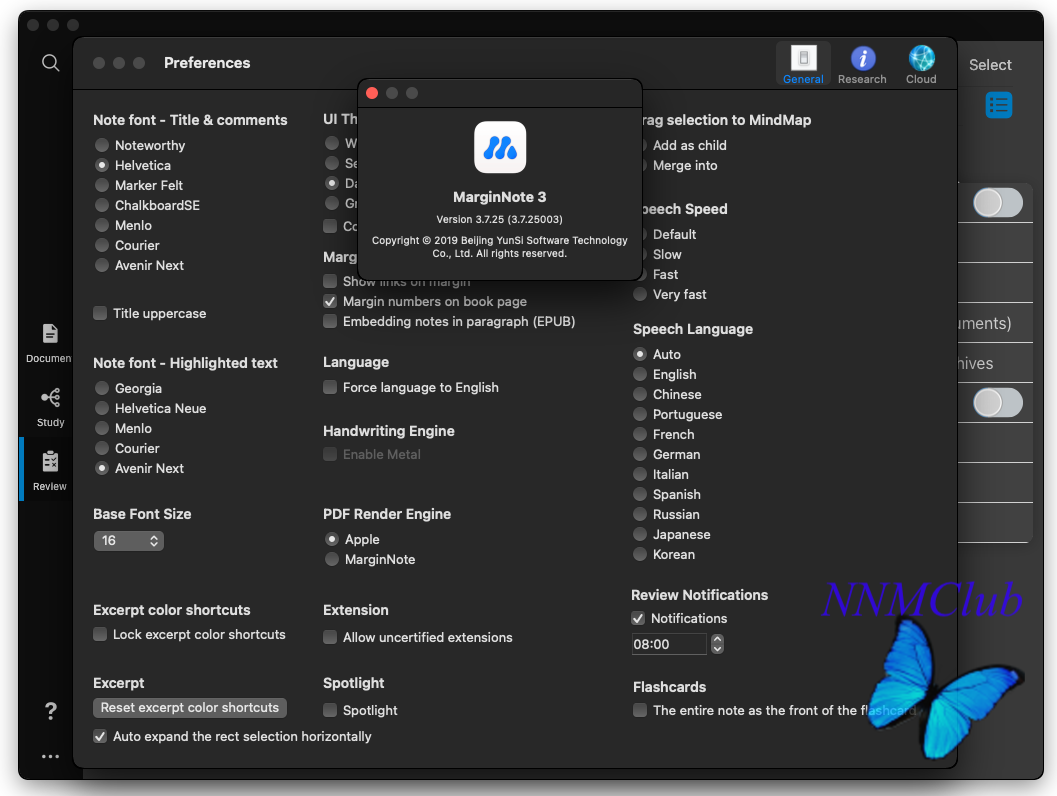The height and width of the screenshot is (796, 1057).
Task: Set speech language to Auto
Action: (640, 355)
